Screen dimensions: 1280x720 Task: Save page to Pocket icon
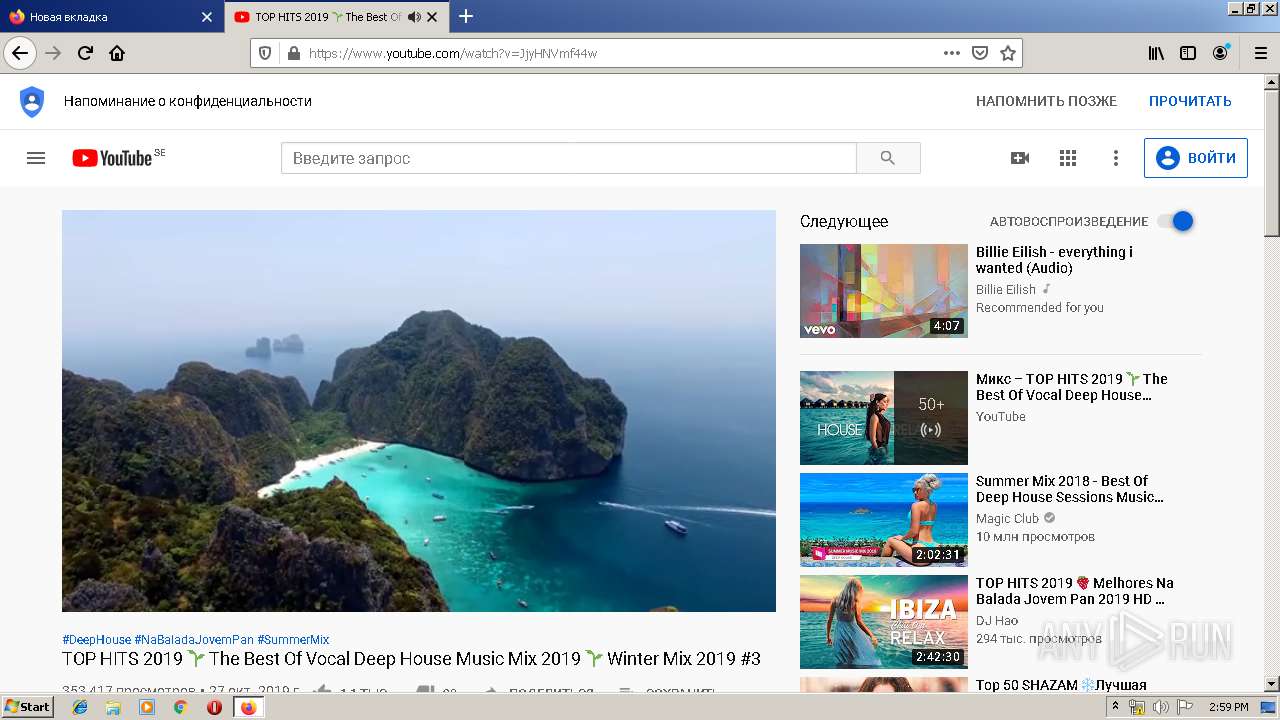click(x=980, y=53)
